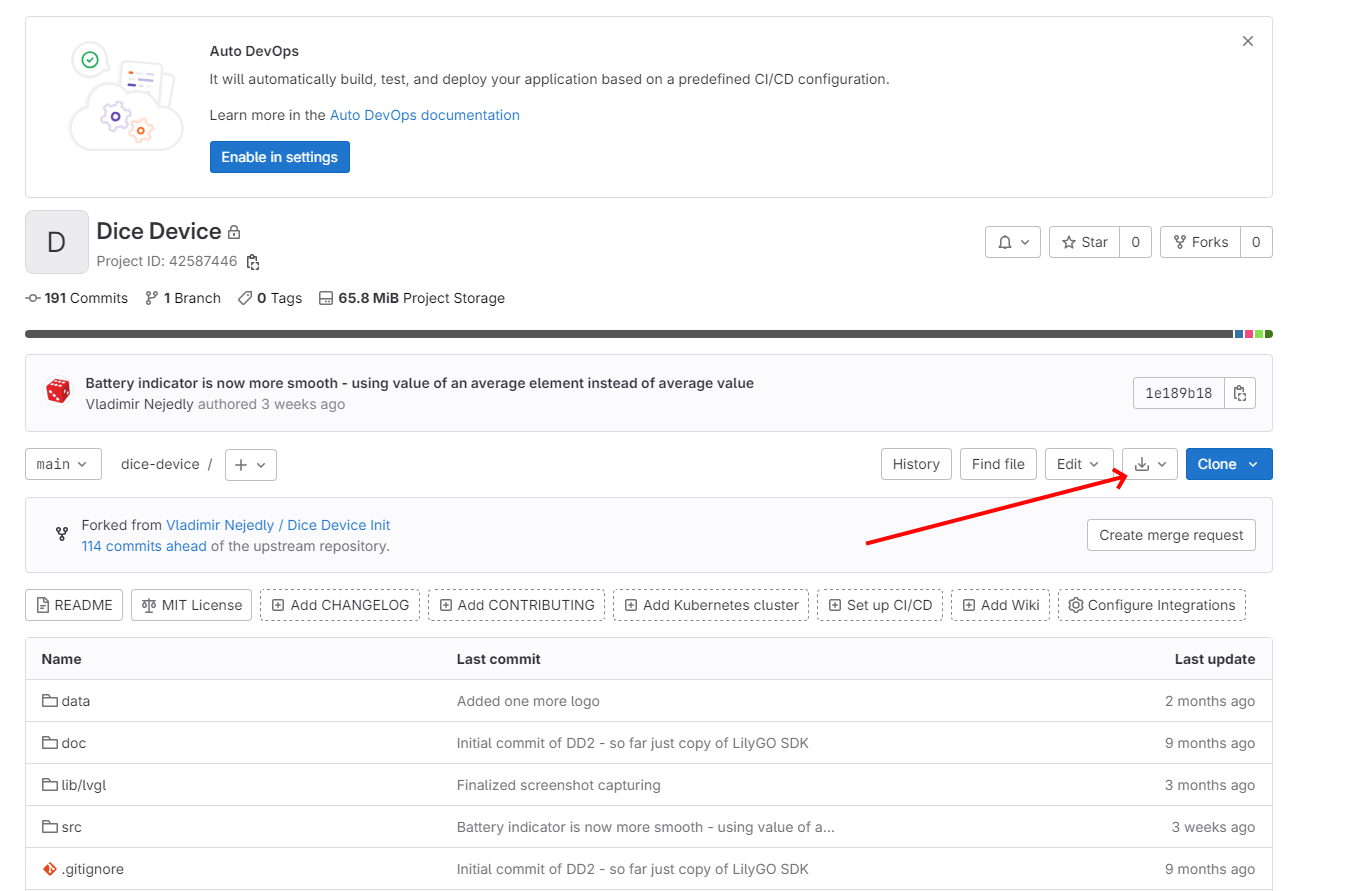
Task: Click the History button
Action: [x=916, y=464]
